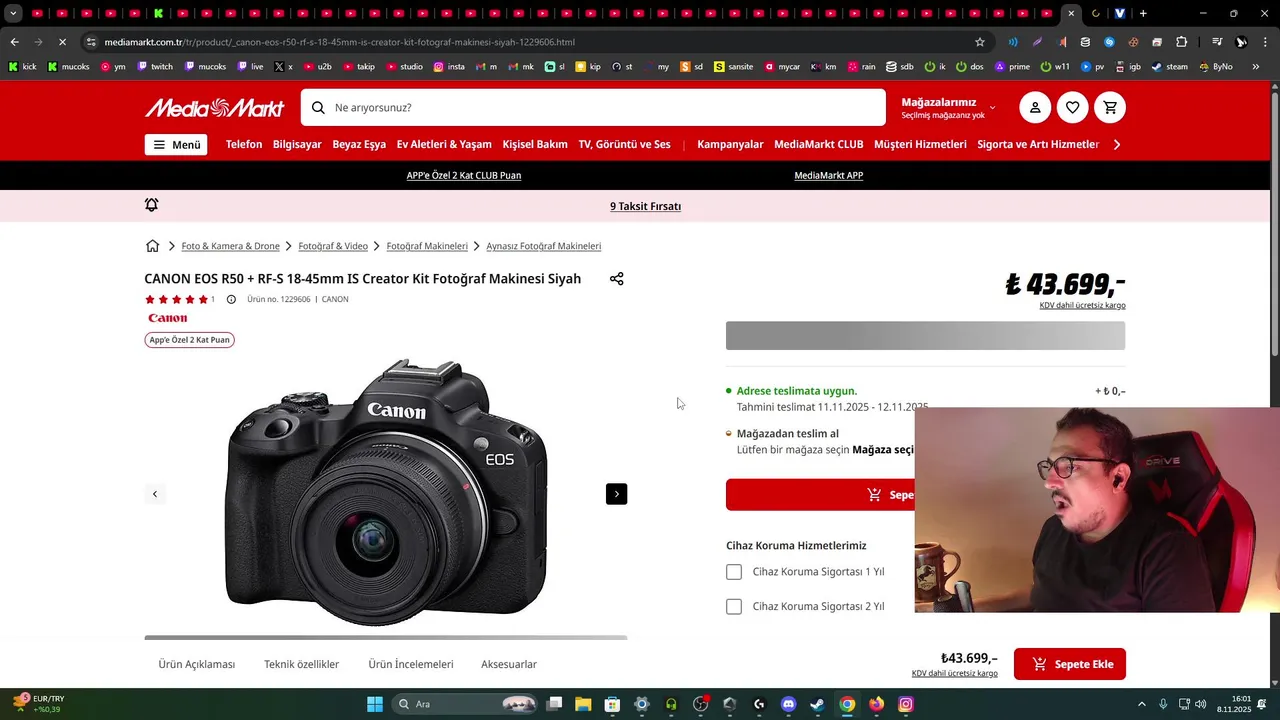
Task: Show next product image with right arrow
Action: (x=617, y=494)
